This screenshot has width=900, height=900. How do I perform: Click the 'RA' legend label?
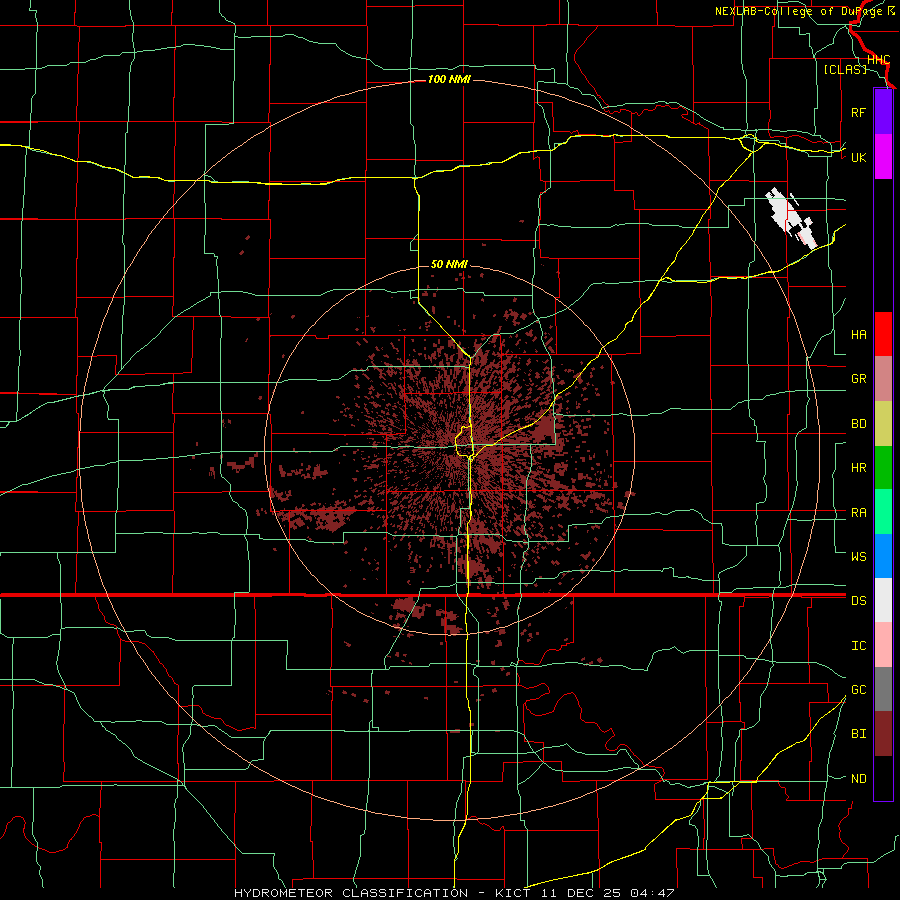coord(858,513)
